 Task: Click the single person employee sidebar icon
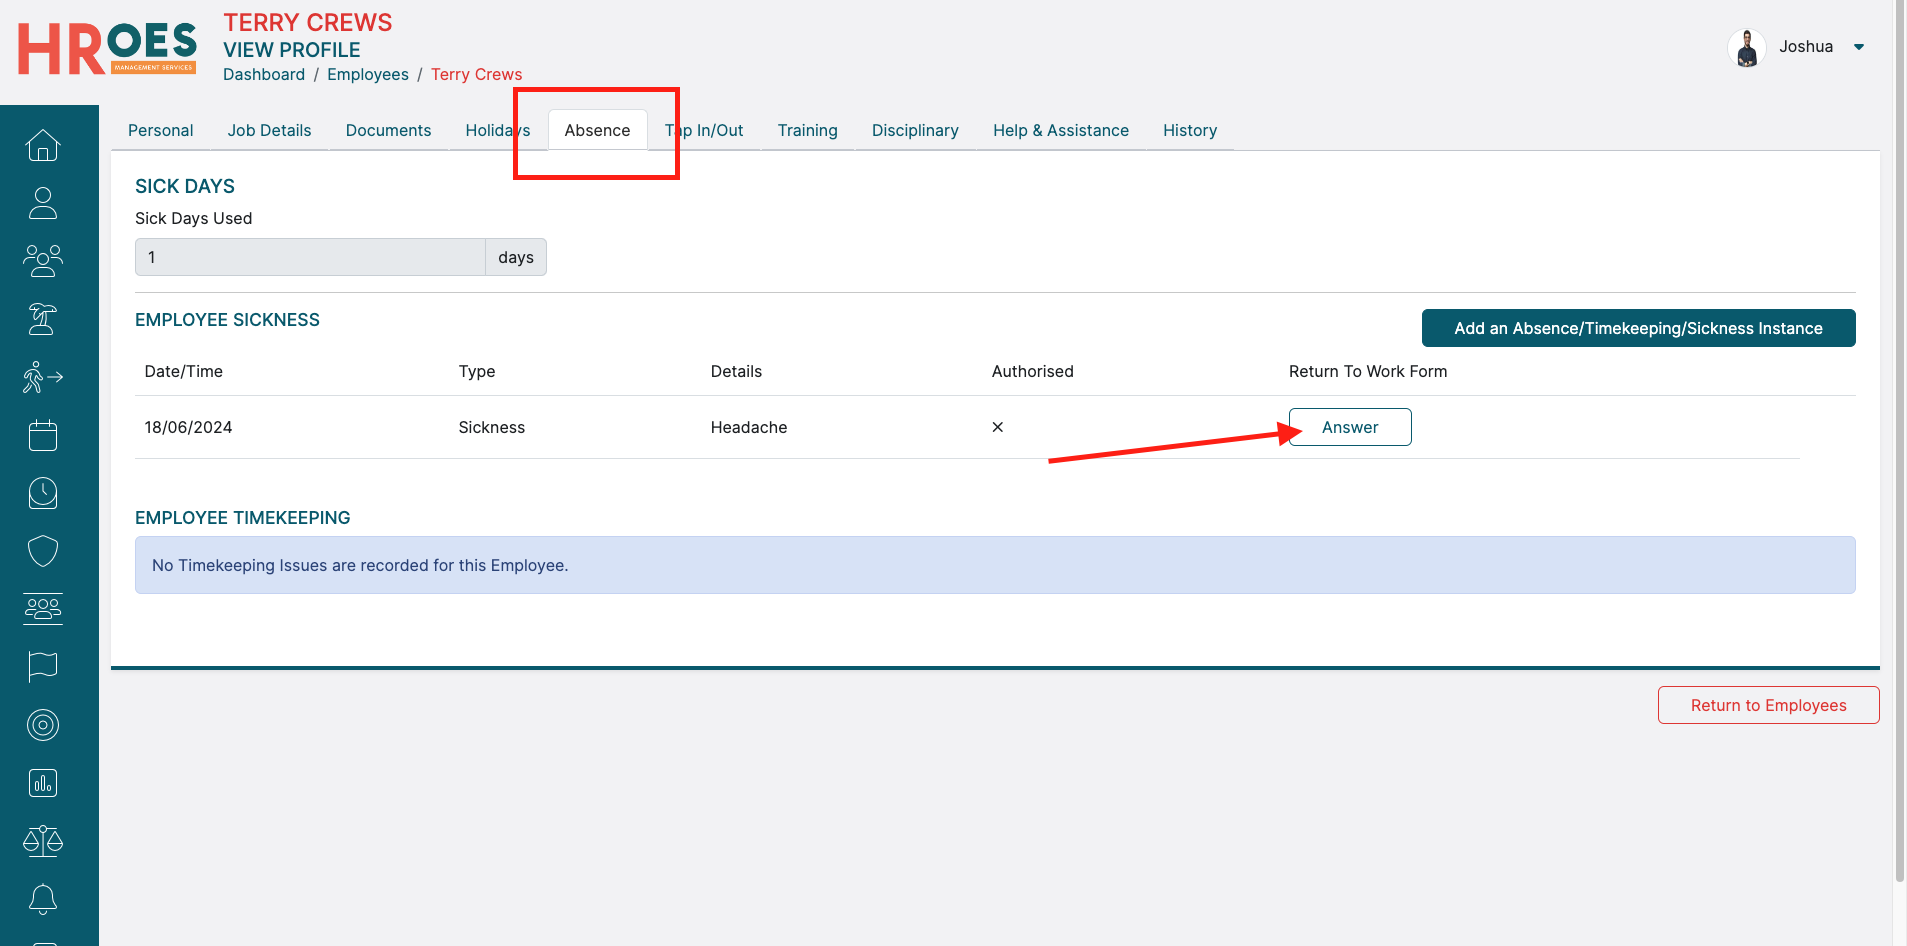(x=42, y=203)
